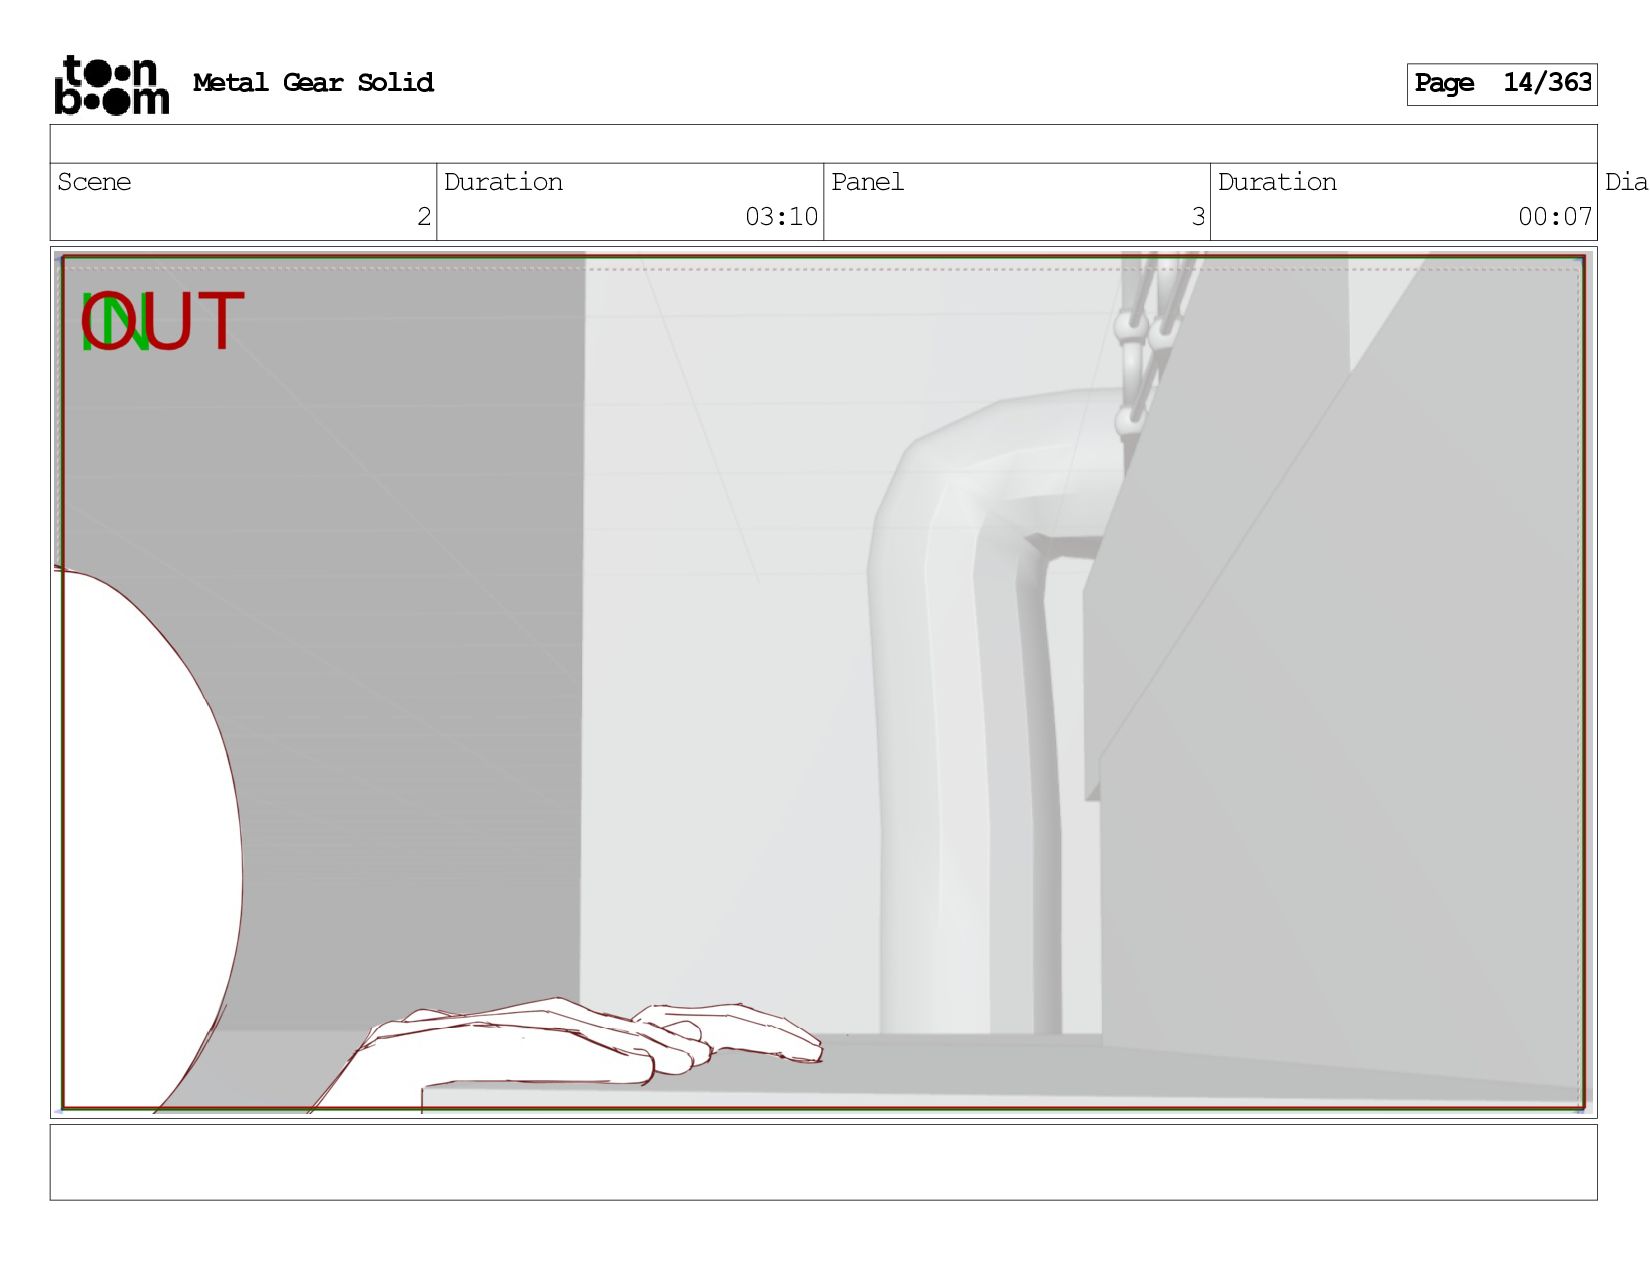The width and height of the screenshot is (1650, 1275).
Task: Click the 'Page 14/363' box
Action: [x=1501, y=84]
